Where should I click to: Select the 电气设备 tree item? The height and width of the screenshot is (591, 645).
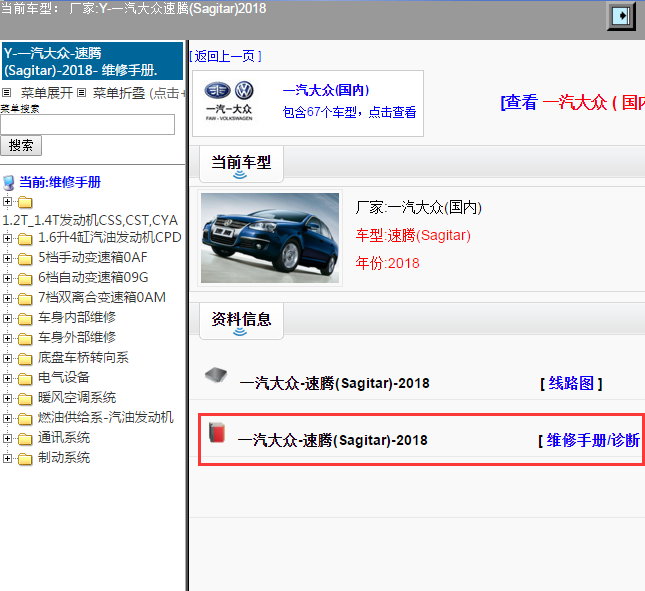tap(64, 378)
